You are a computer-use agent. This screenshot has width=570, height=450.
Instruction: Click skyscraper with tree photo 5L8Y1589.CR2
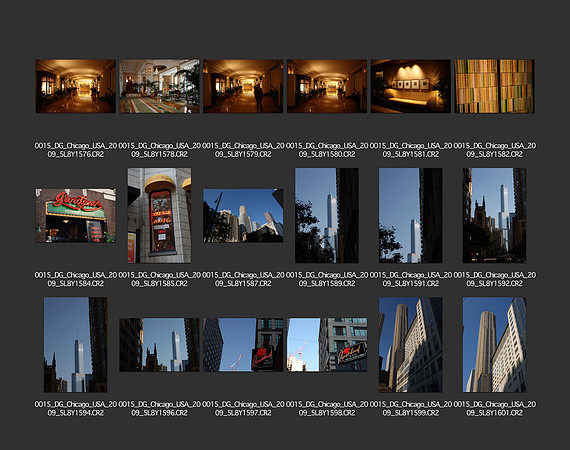[327, 215]
